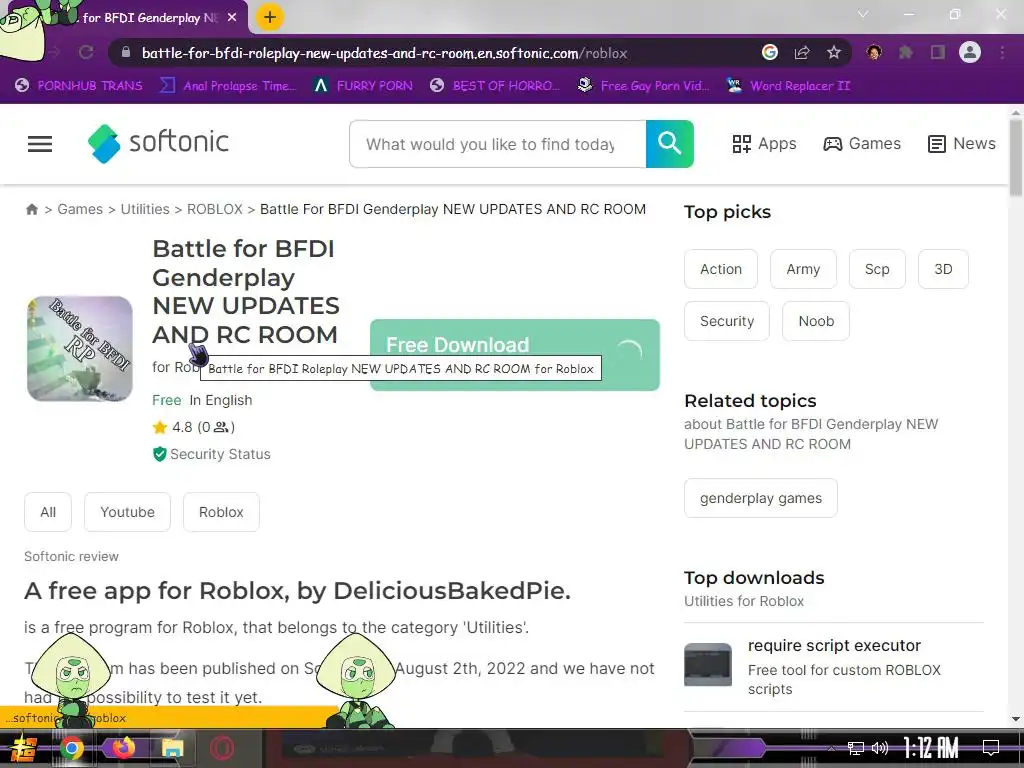Click the avatar extension icon
1024x768 pixels.
pos(874,52)
